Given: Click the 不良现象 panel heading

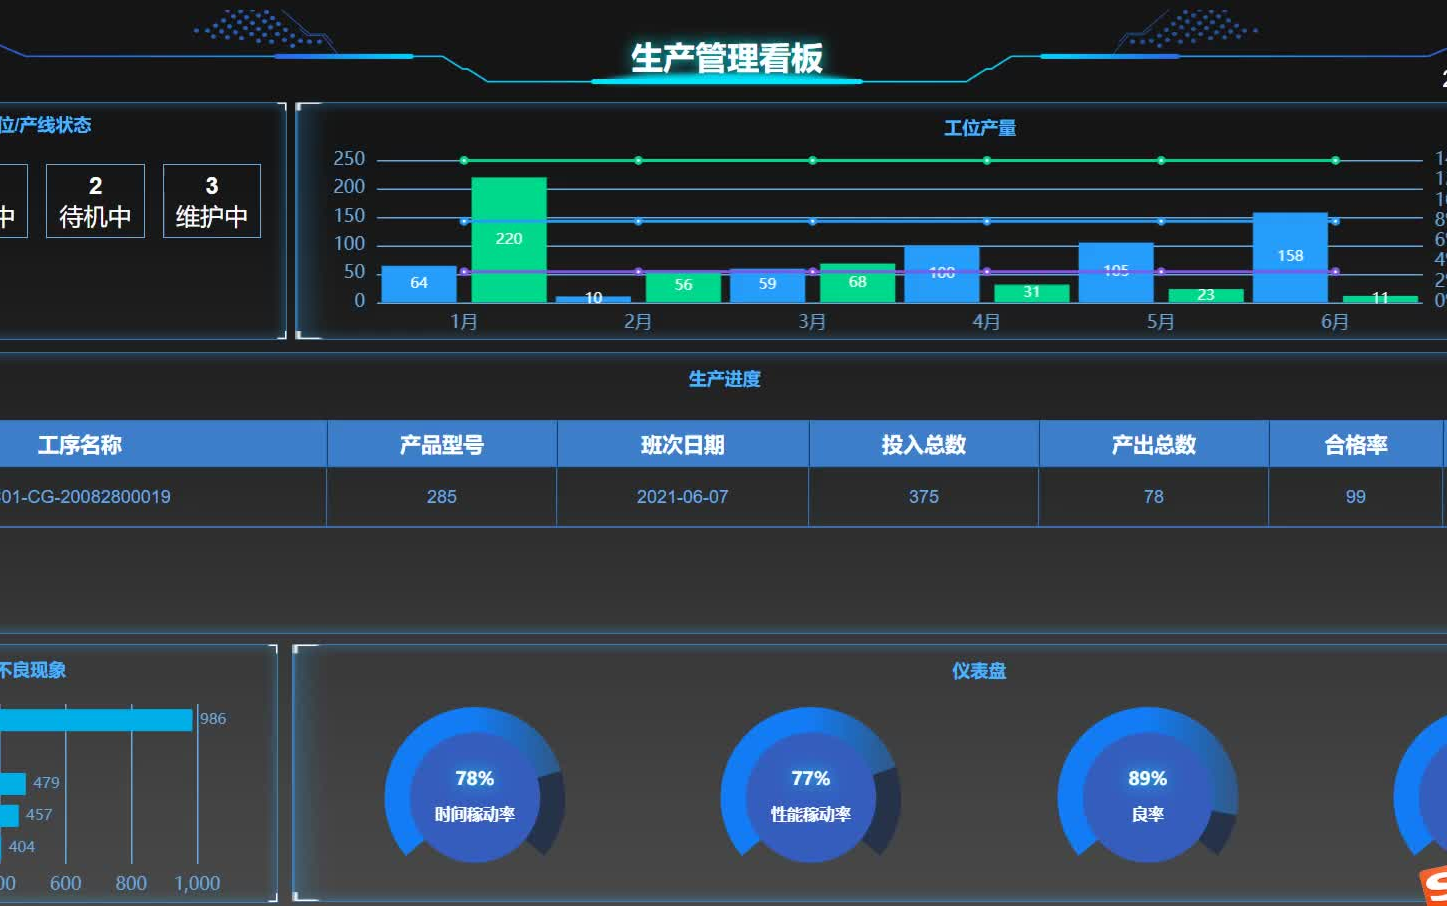Looking at the screenshot, I should [x=33, y=670].
